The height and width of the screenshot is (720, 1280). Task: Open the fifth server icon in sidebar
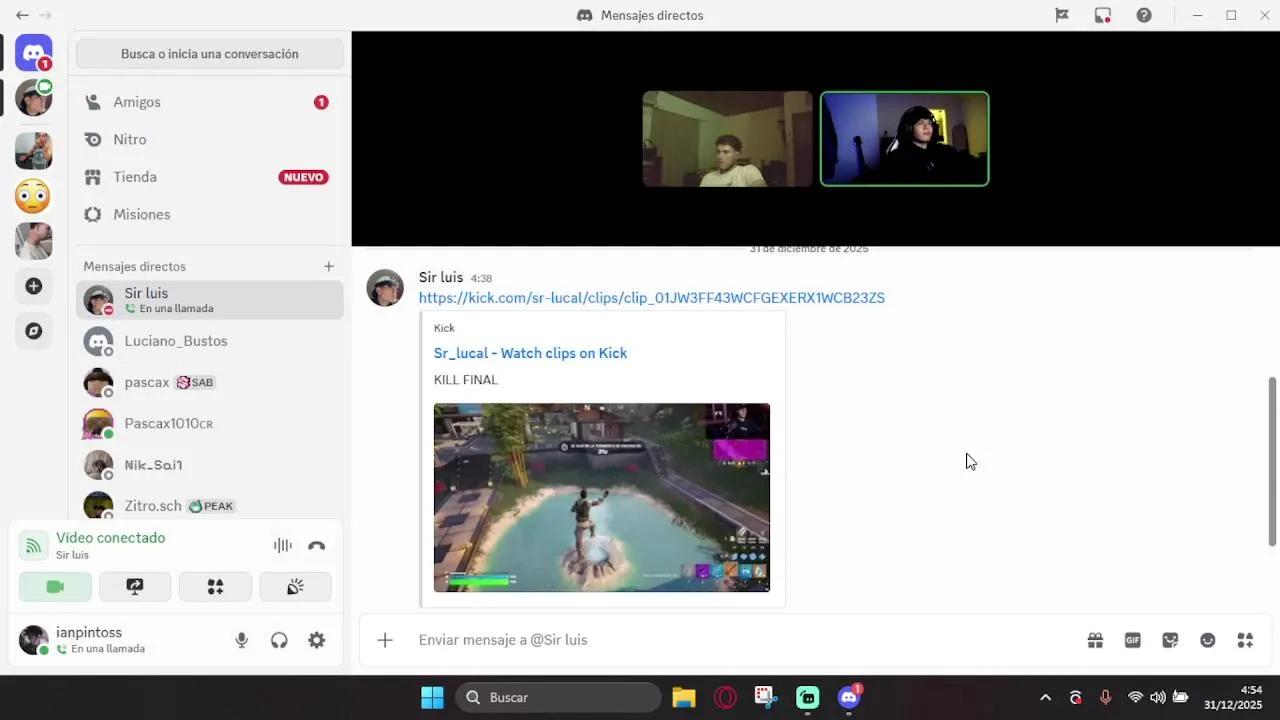click(33, 241)
